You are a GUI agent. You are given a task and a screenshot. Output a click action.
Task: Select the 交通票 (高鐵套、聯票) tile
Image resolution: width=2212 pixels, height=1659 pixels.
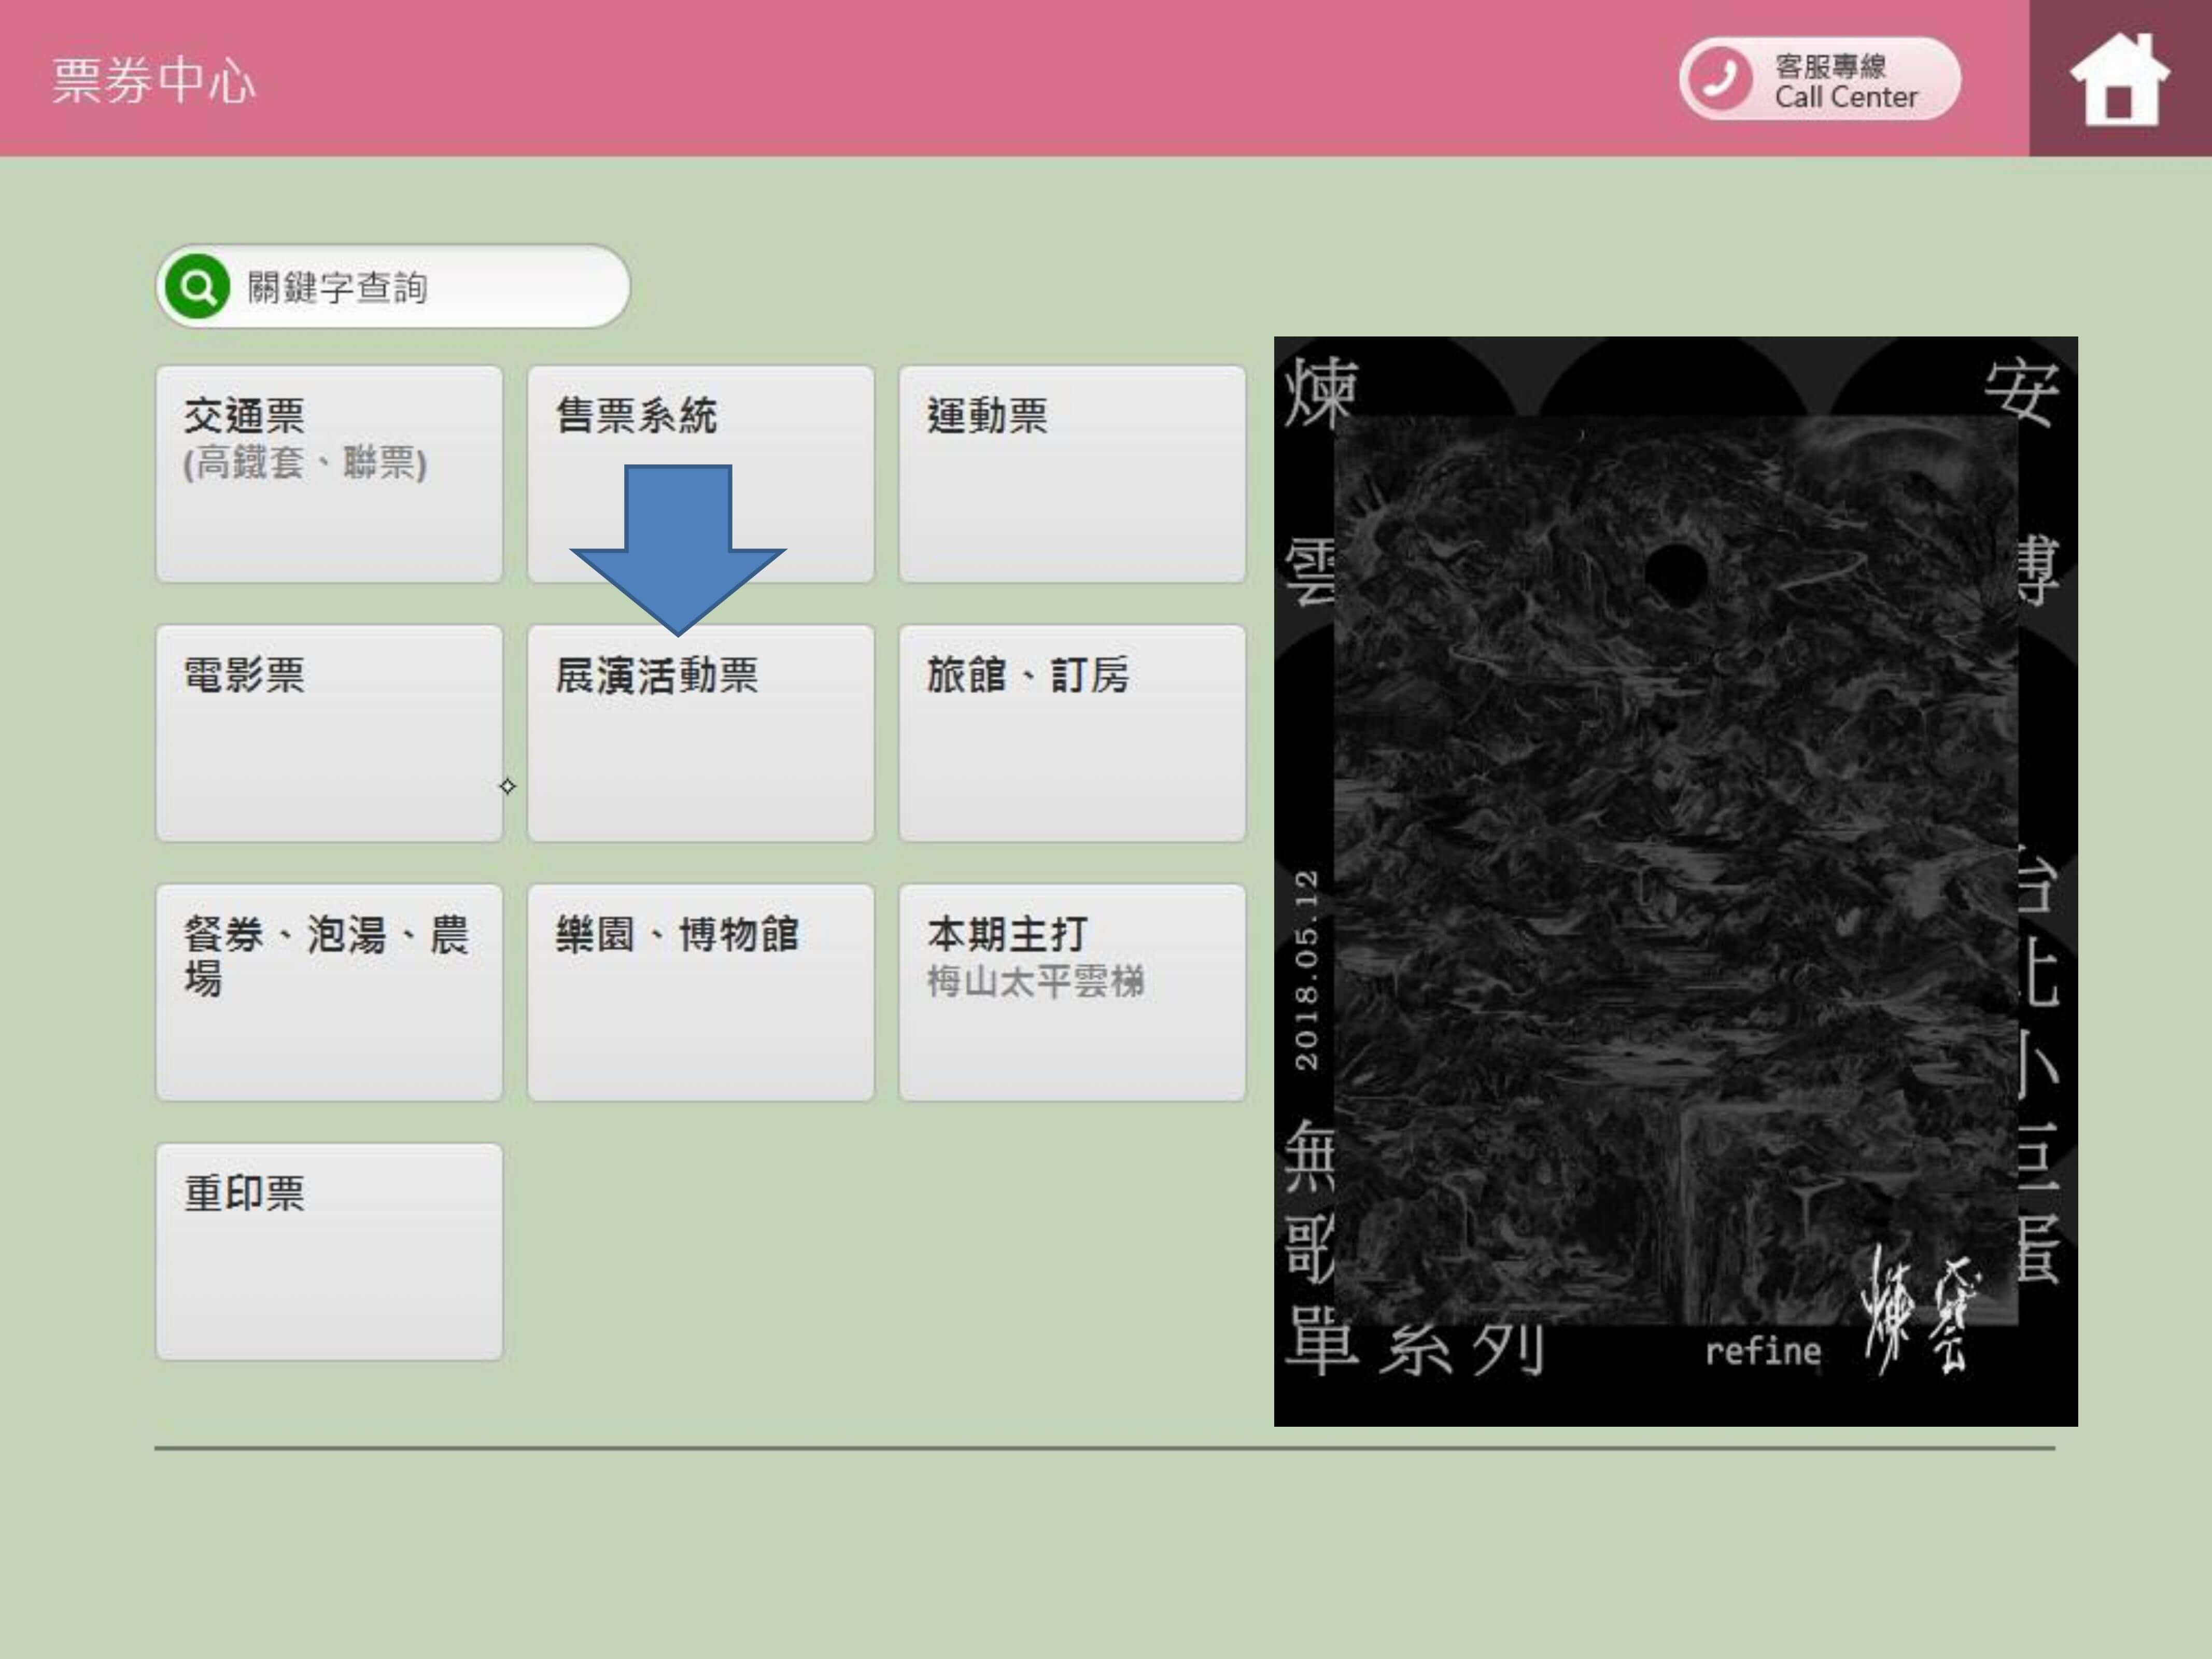pyautogui.click(x=329, y=474)
